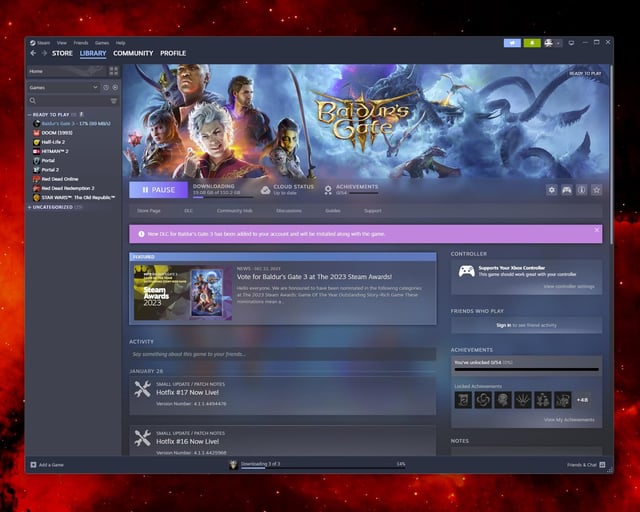Select Red Dead Online in the game list
The width and height of the screenshot is (640, 512).
click(56, 179)
